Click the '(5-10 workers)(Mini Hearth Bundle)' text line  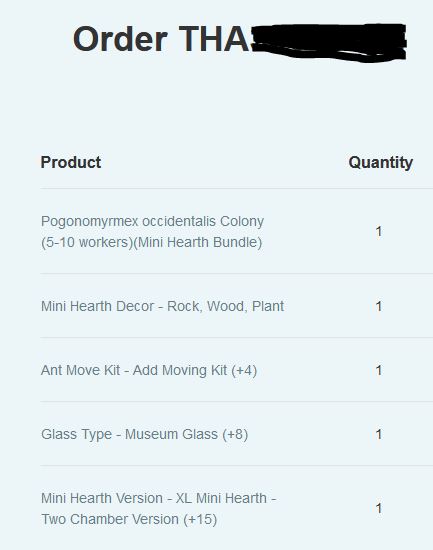152,242
